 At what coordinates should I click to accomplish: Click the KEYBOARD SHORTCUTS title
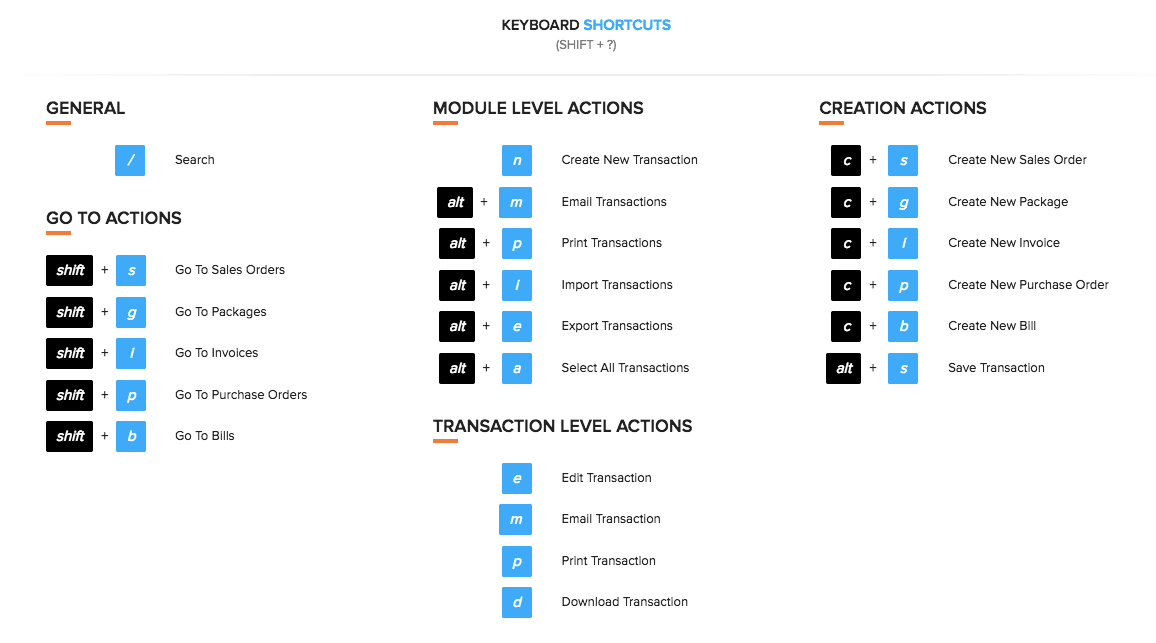(x=586, y=23)
